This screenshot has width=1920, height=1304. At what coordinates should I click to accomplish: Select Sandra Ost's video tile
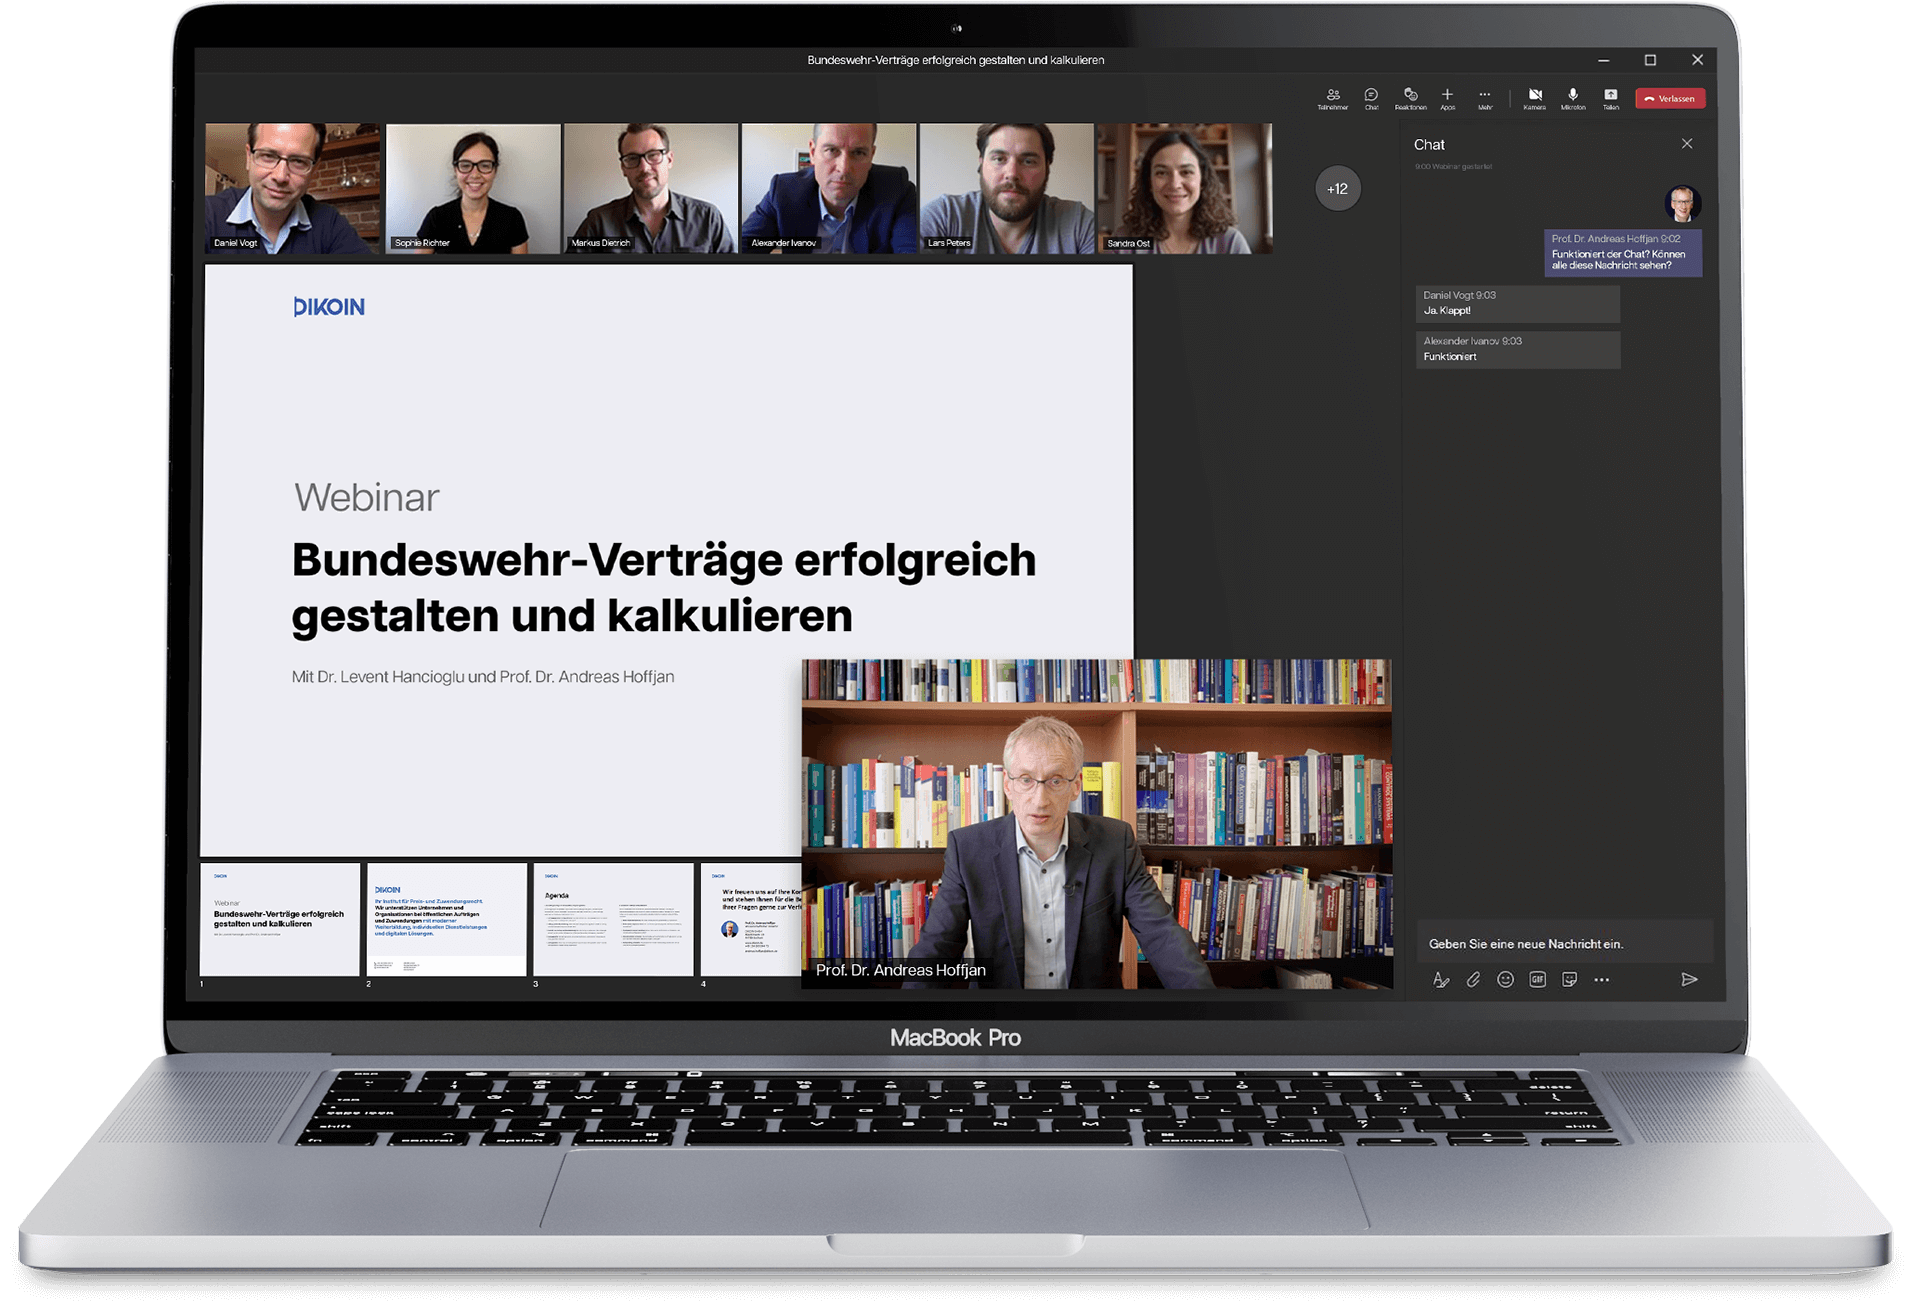1184,188
